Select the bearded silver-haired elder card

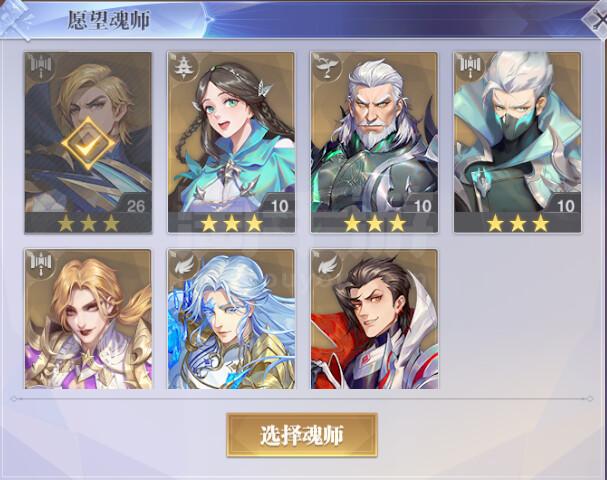point(374,142)
